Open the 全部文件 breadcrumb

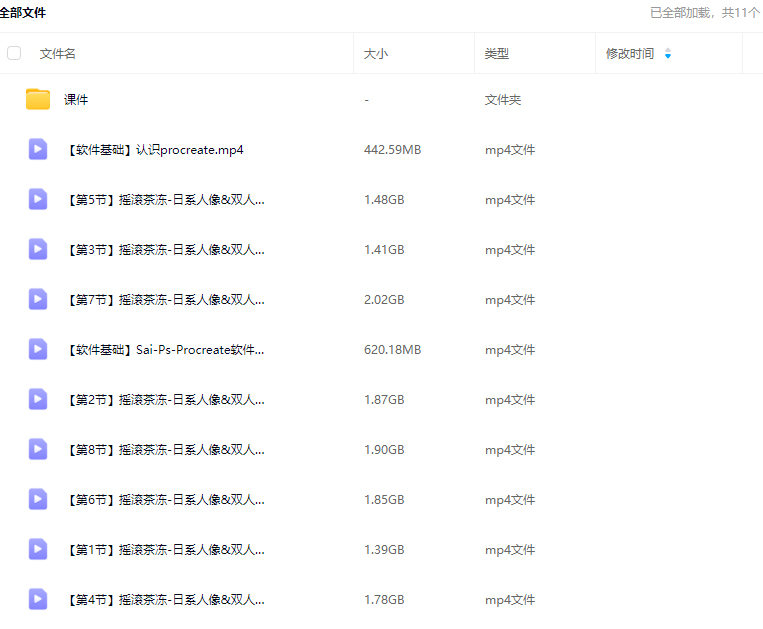tap(23, 13)
